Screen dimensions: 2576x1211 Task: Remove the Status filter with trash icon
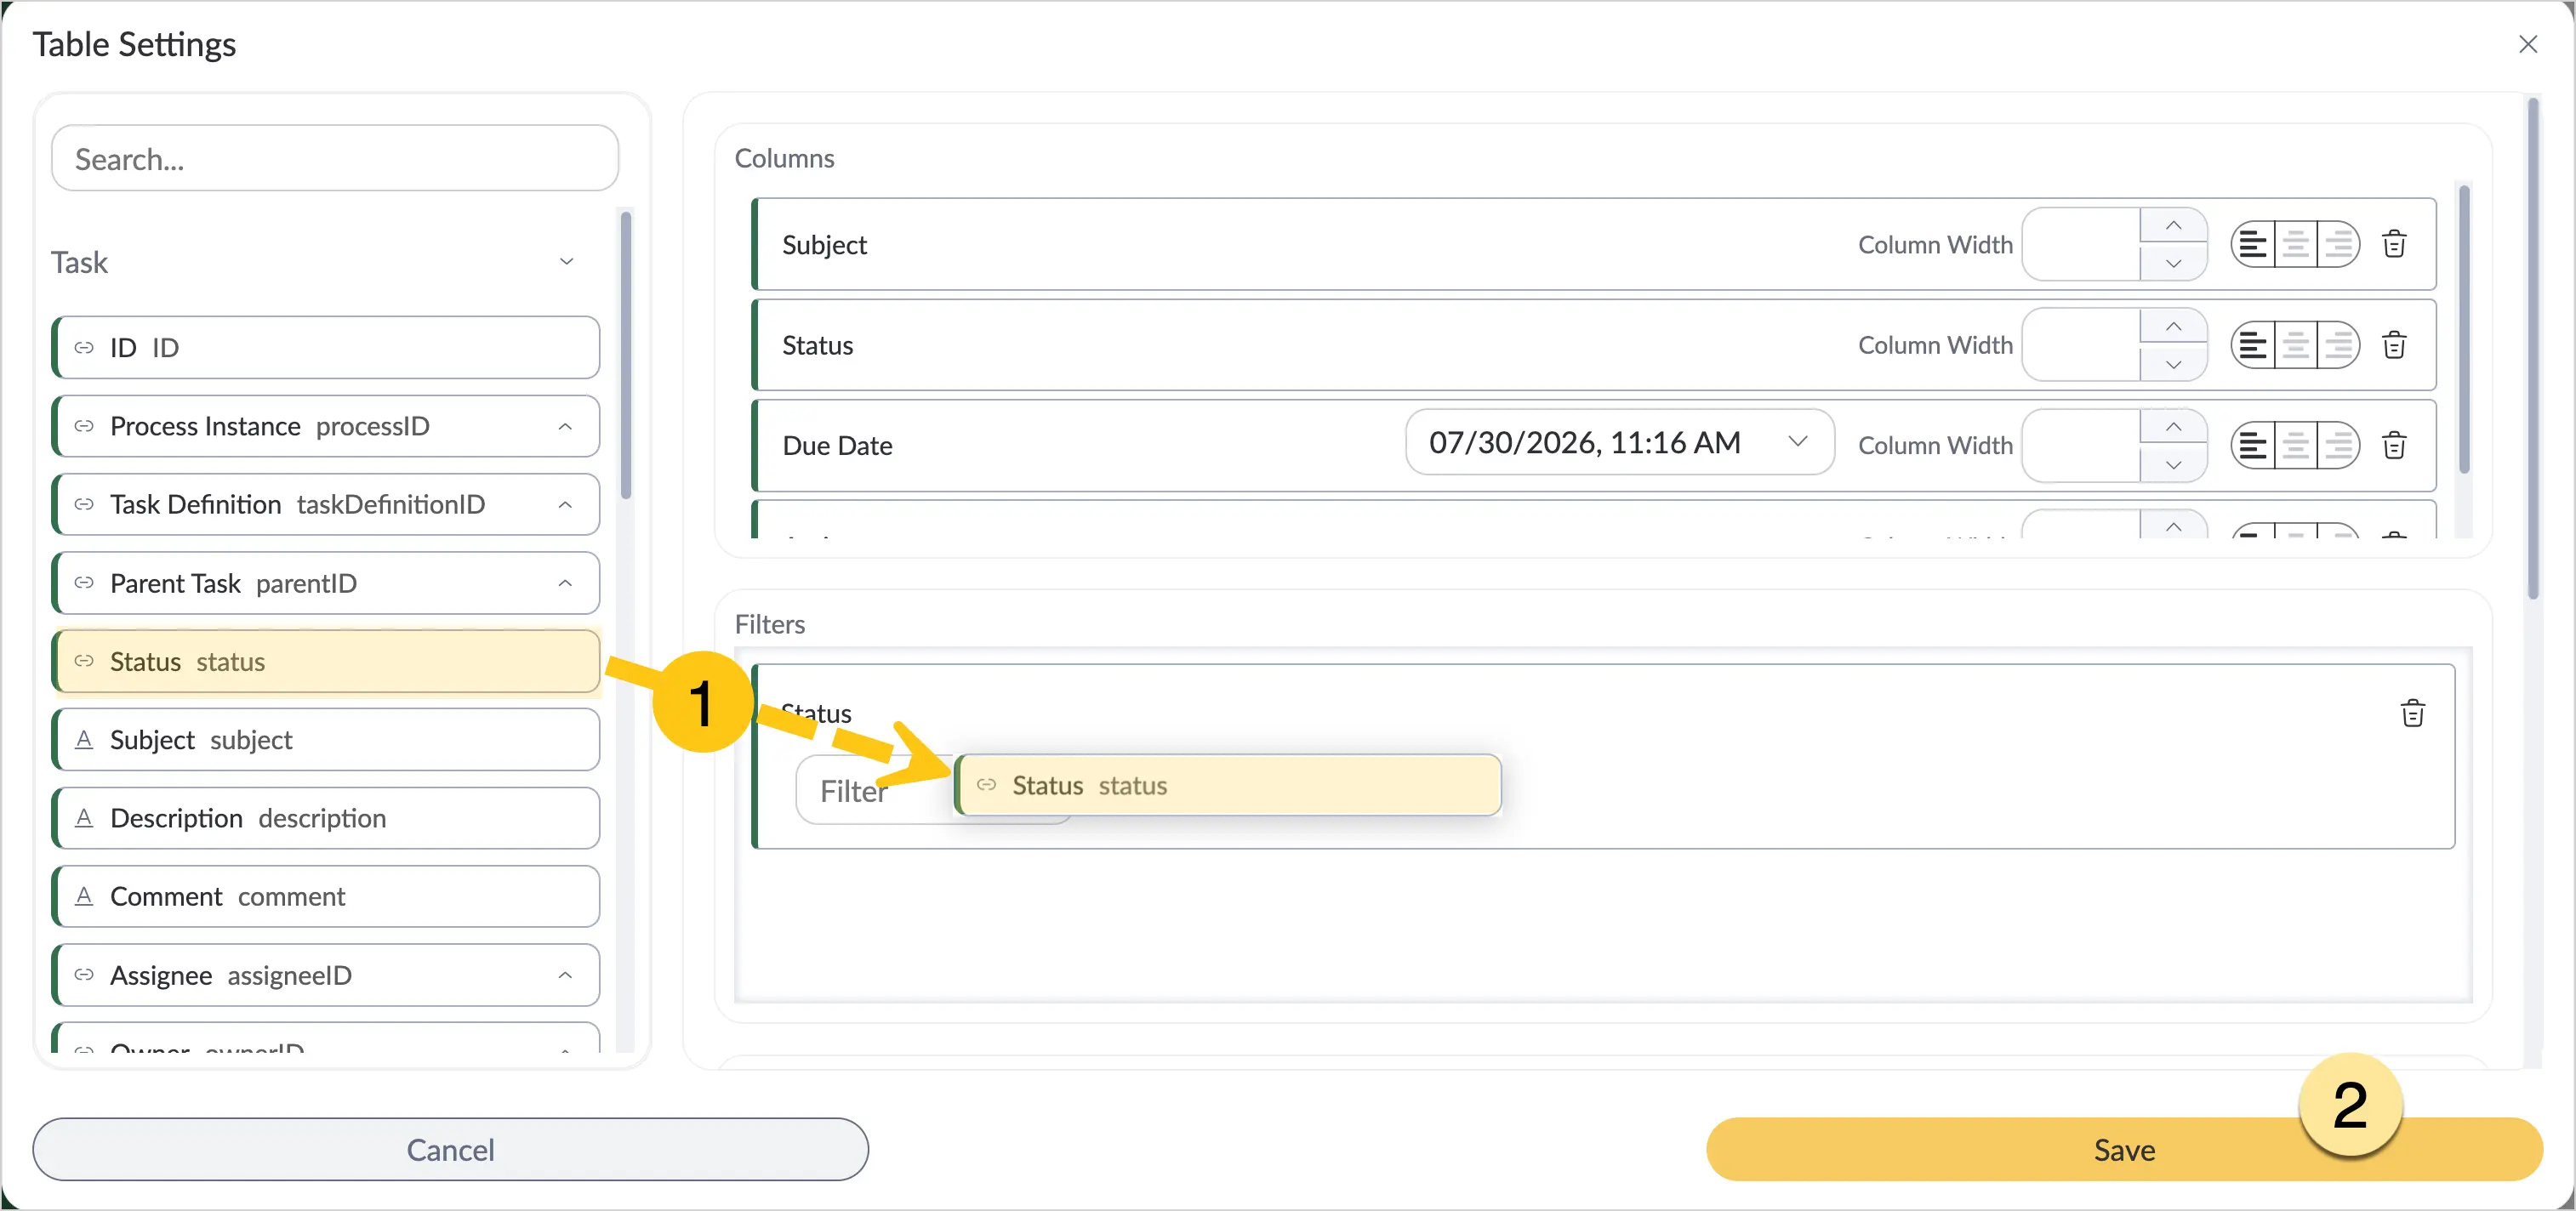point(2413,713)
